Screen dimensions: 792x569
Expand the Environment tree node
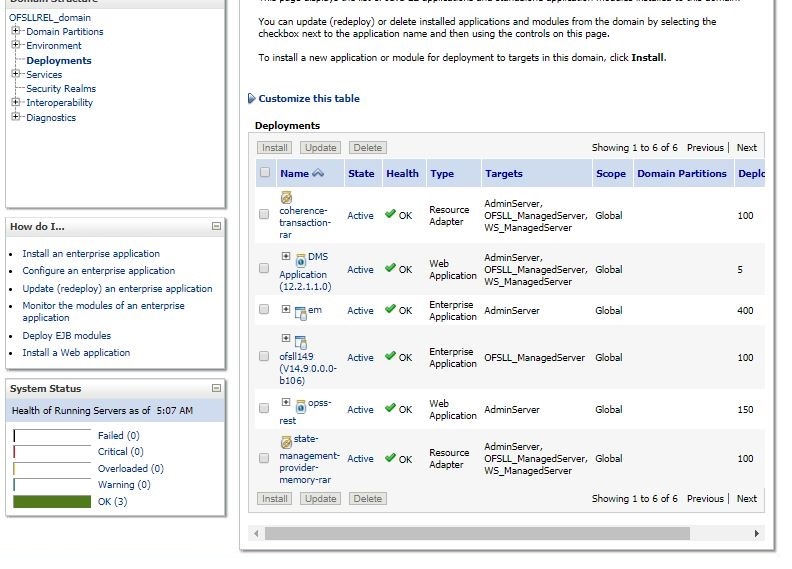pos(16,45)
